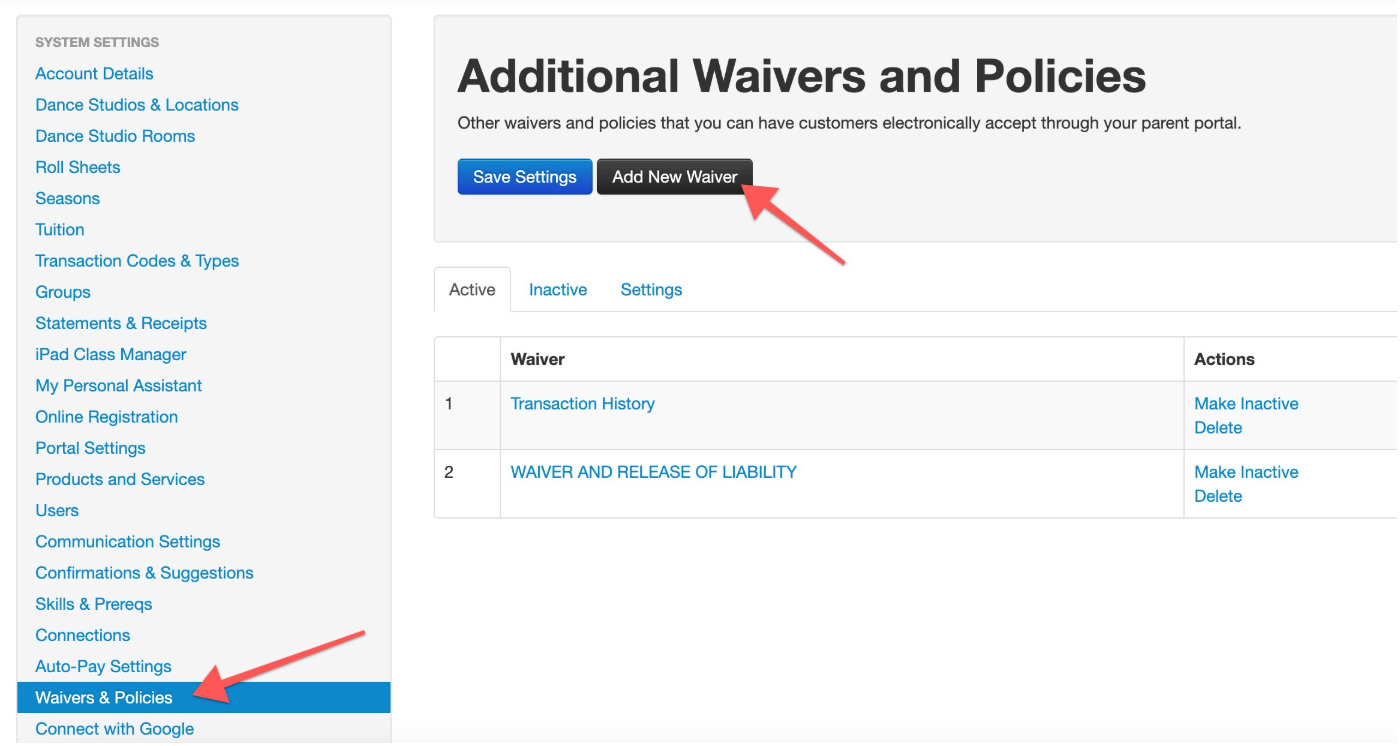Select Users in sidebar

tap(57, 510)
